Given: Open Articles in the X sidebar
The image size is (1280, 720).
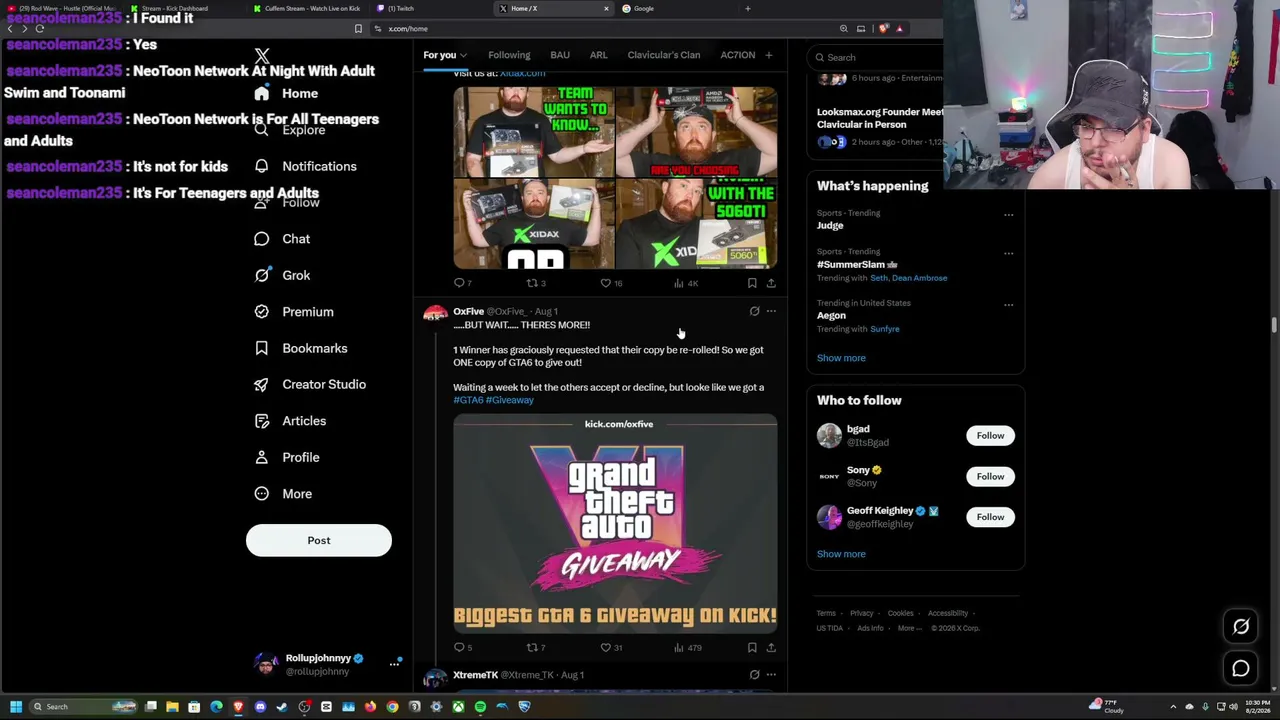Looking at the screenshot, I should pyautogui.click(x=290, y=421).
